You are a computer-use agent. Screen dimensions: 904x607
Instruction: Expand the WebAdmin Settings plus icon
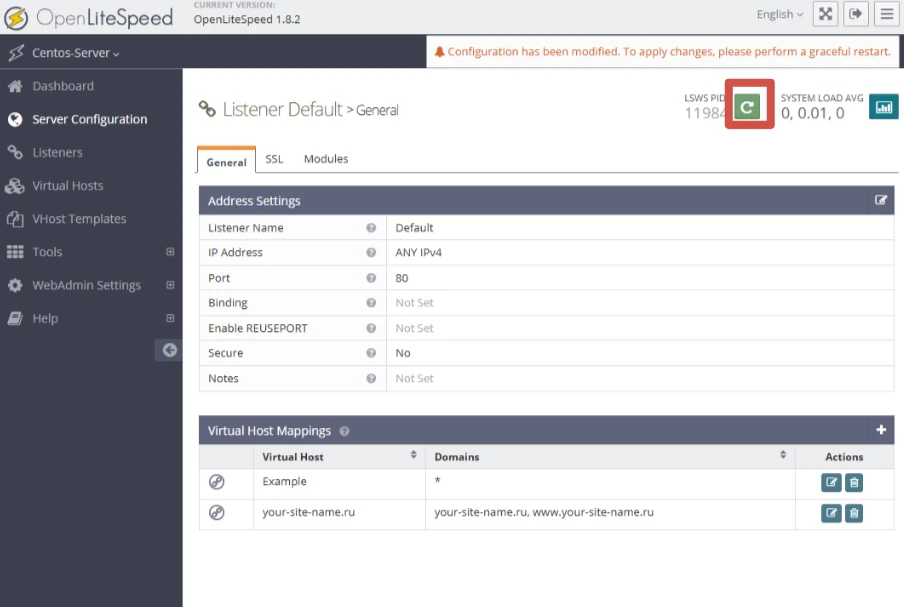tap(170, 285)
